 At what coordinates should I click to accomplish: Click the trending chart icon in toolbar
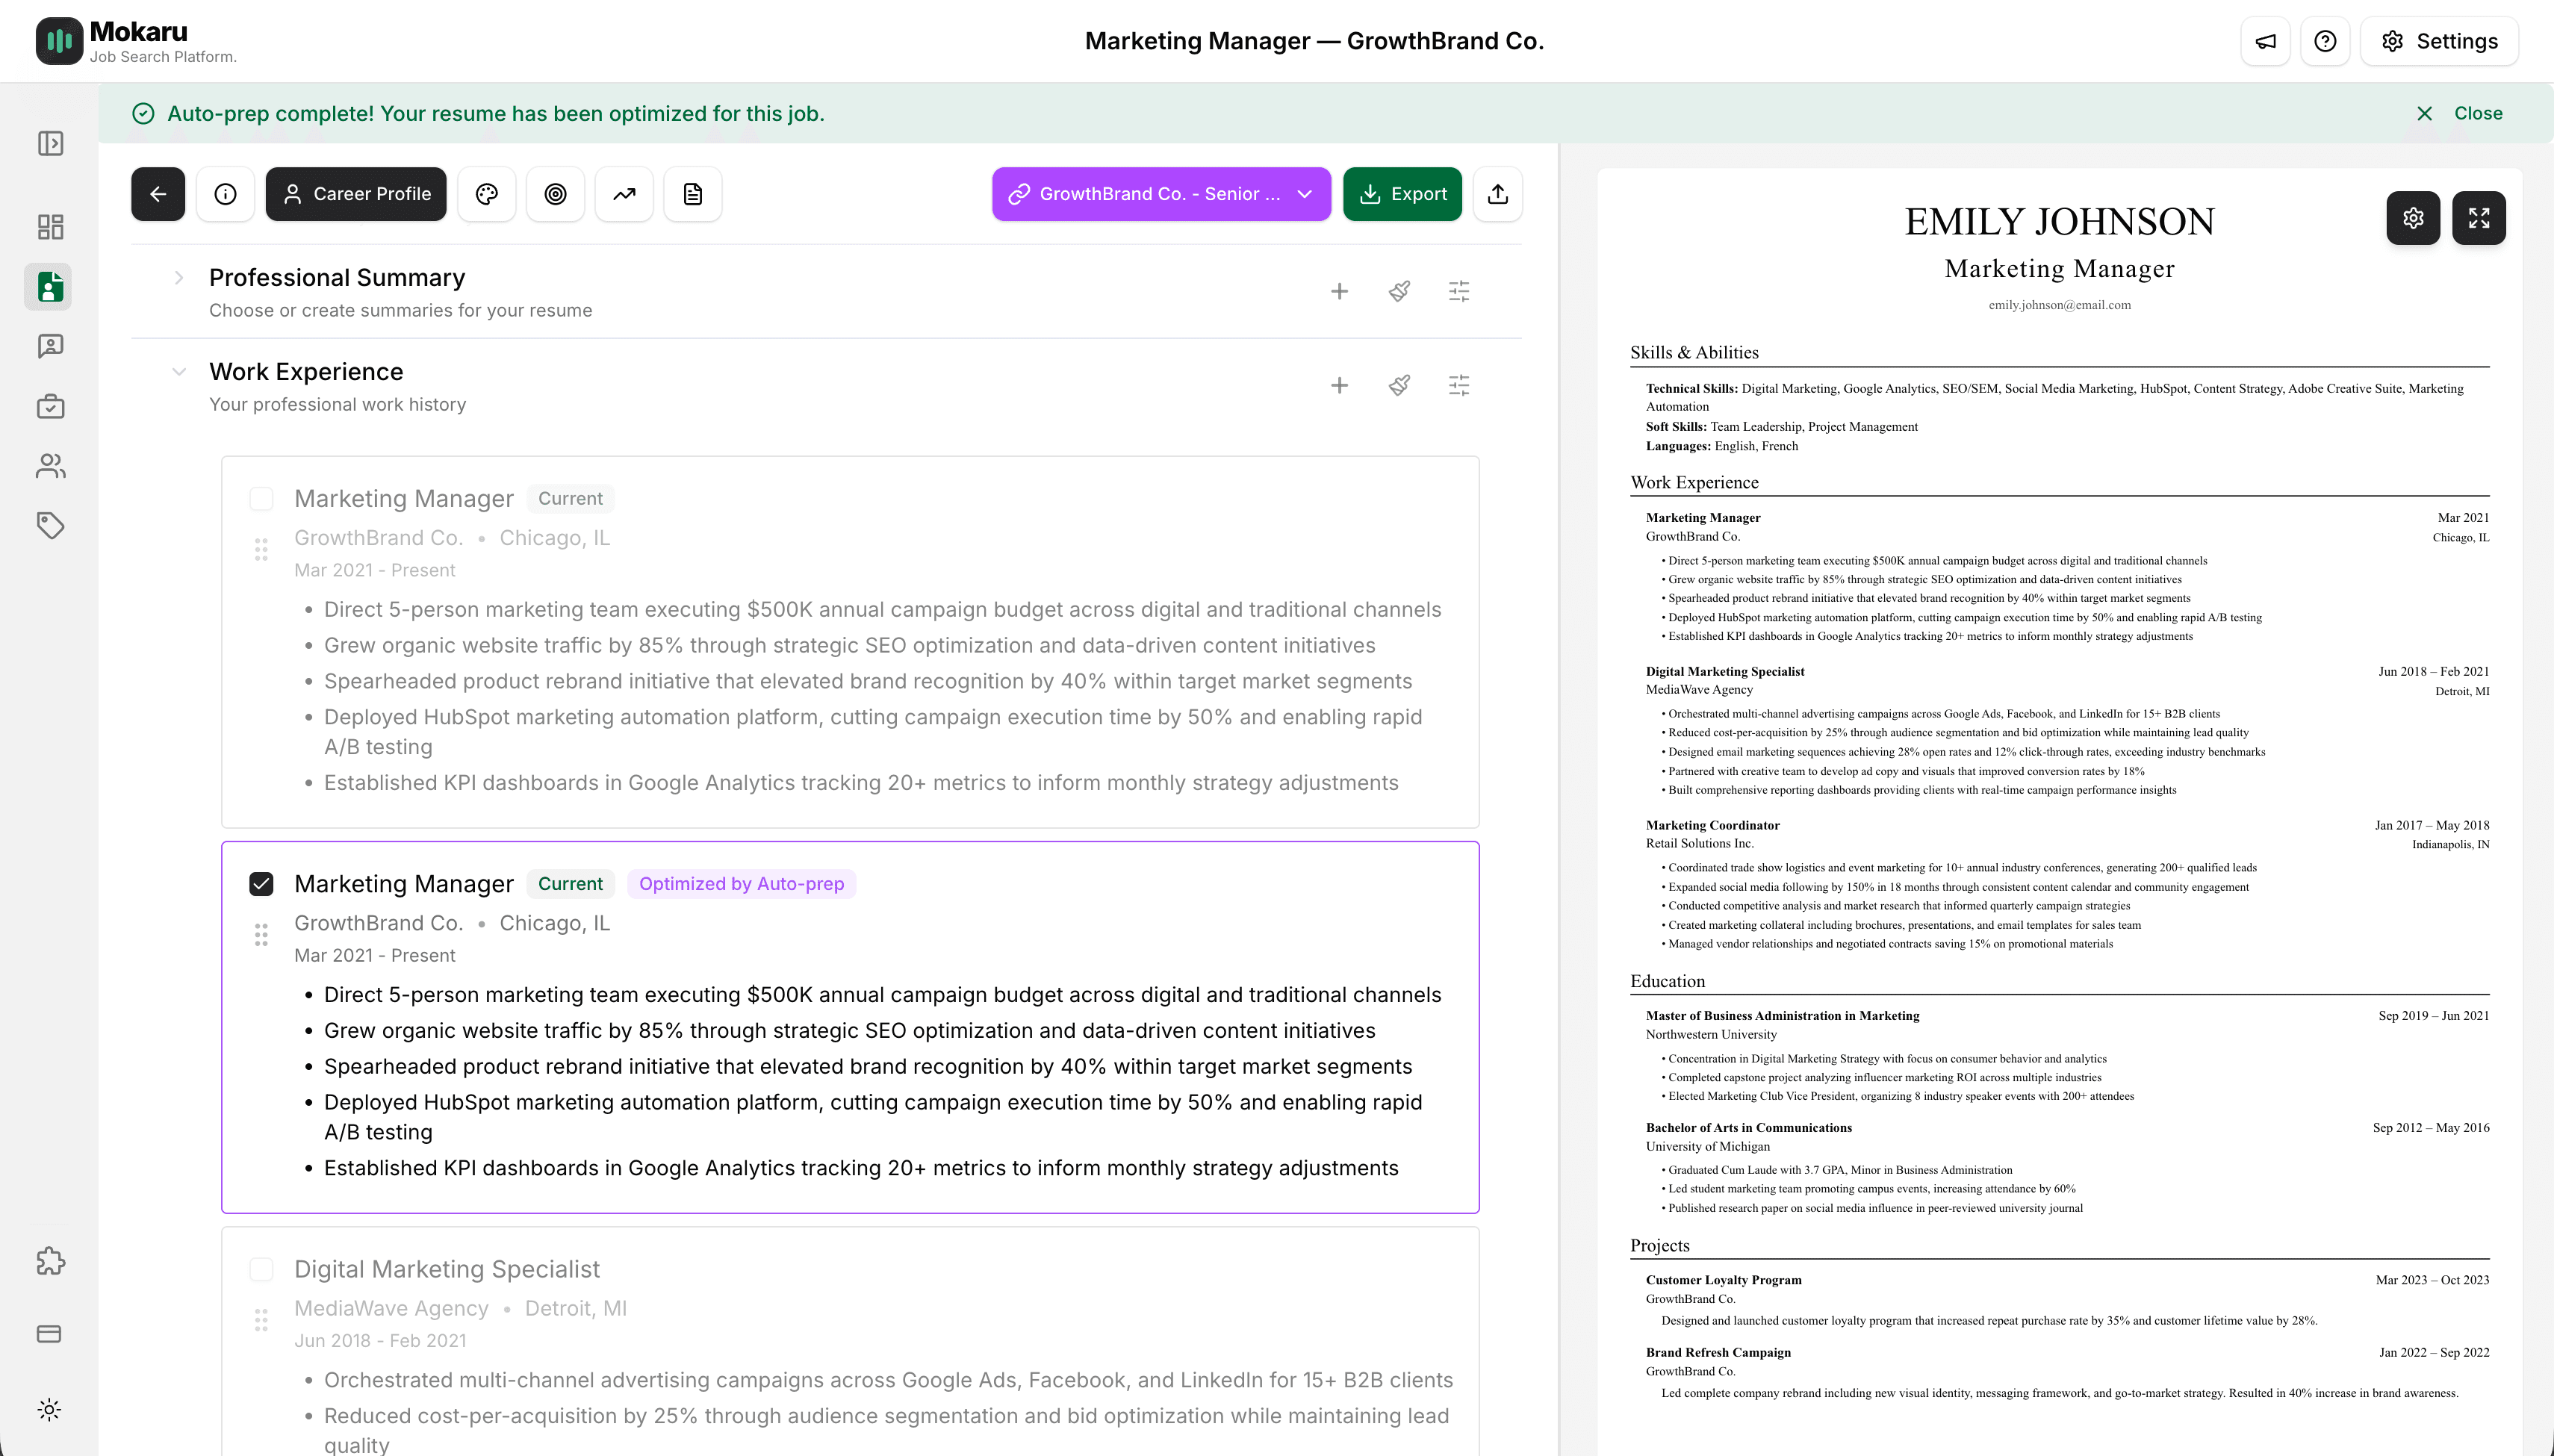(624, 193)
